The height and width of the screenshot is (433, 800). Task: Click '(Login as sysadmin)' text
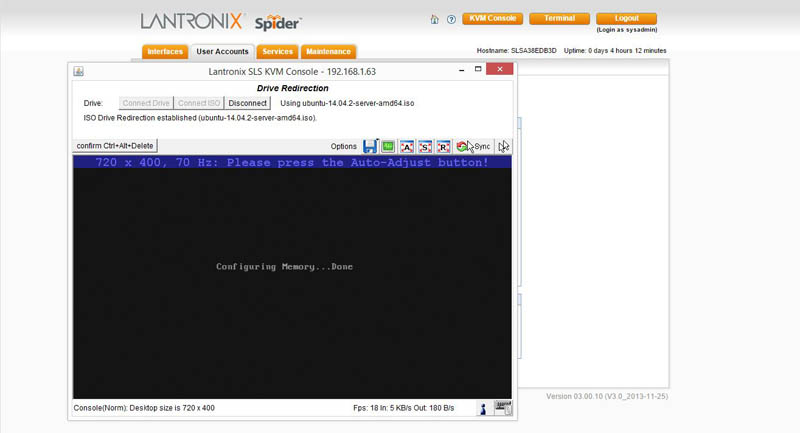click(x=627, y=30)
